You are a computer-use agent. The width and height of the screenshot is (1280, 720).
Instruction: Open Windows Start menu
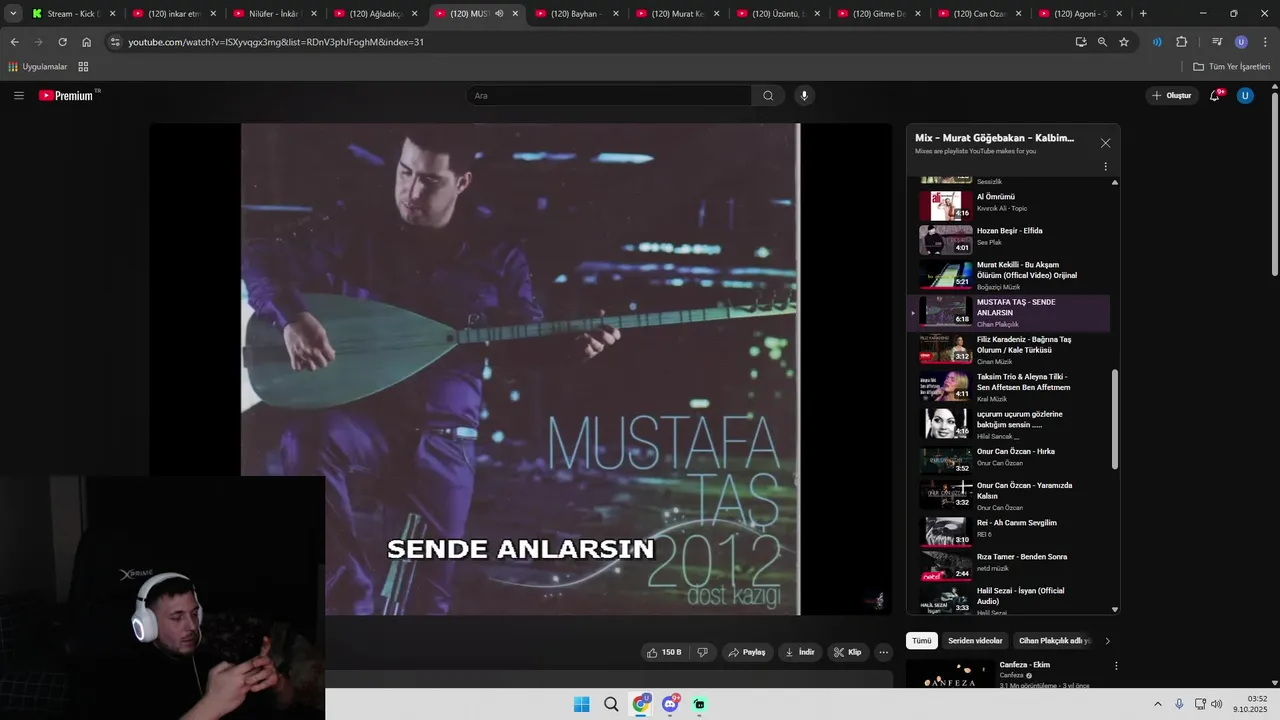coord(581,704)
